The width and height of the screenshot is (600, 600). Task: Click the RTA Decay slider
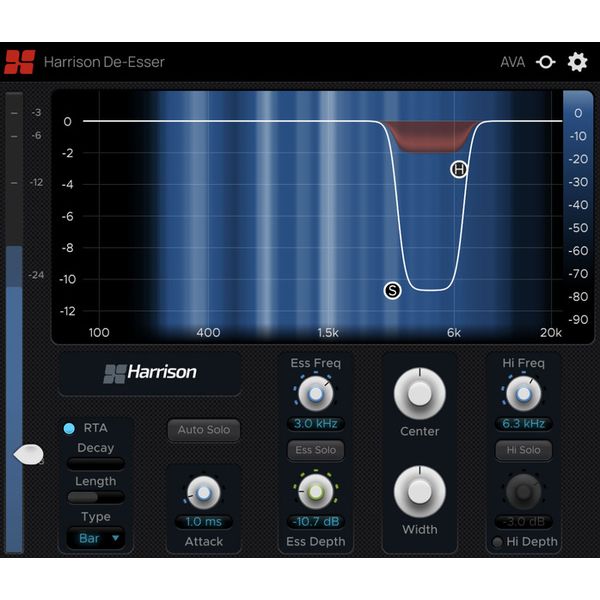(x=96, y=463)
